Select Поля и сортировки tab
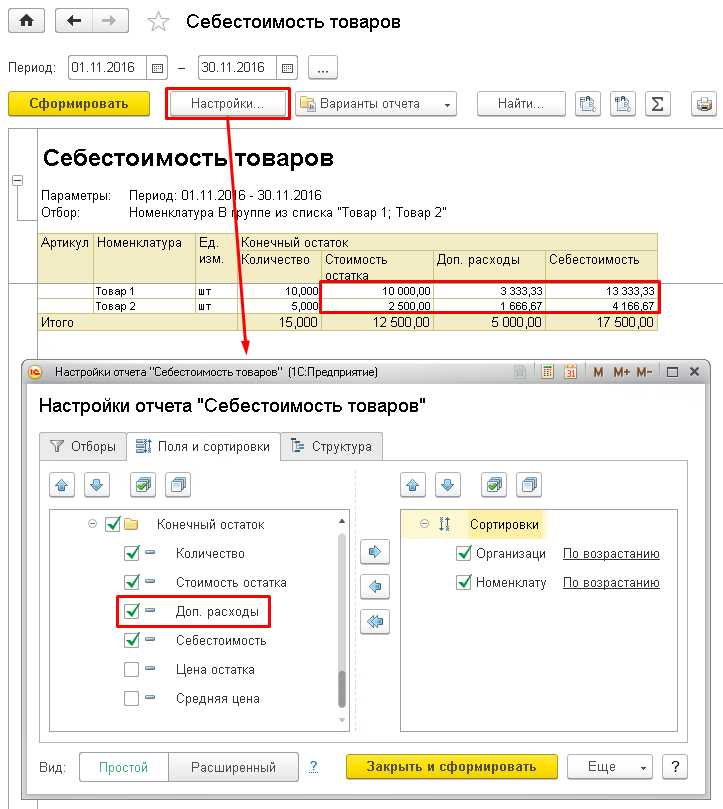The height and width of the screenshot is (809, 723). (x=203, y=446)
